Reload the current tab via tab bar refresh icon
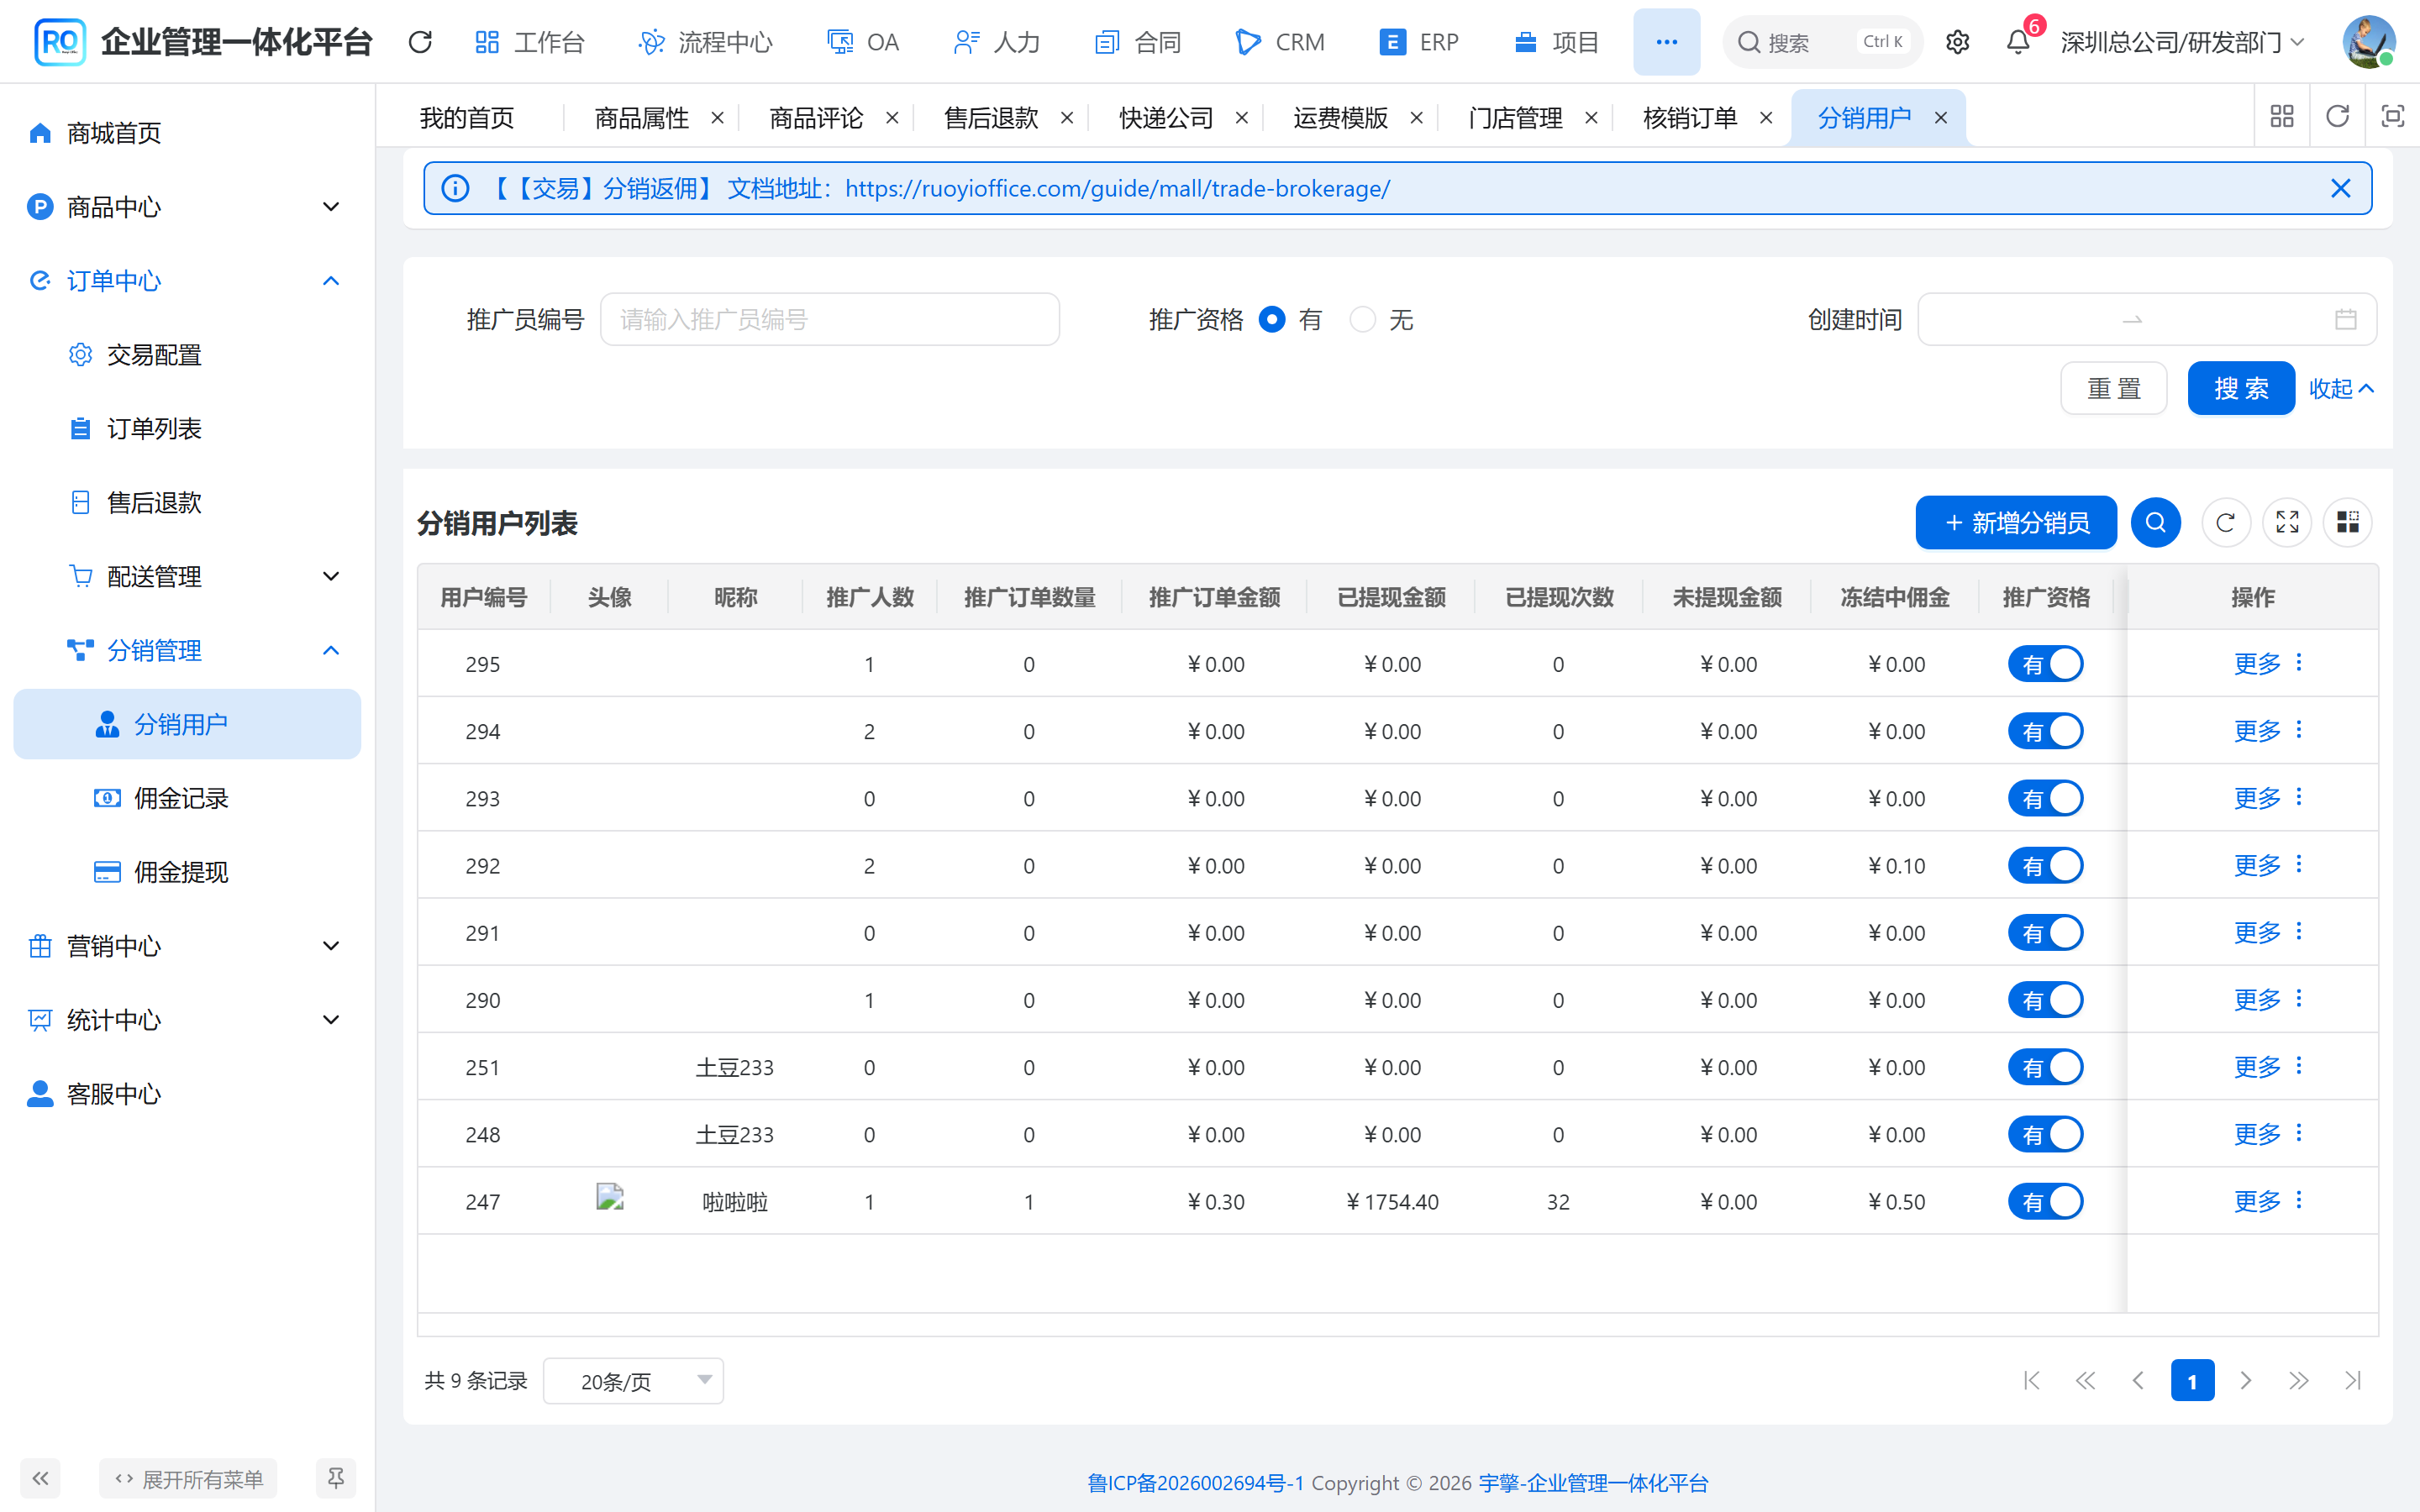2420x1512 pixels. pos(2337,117)
